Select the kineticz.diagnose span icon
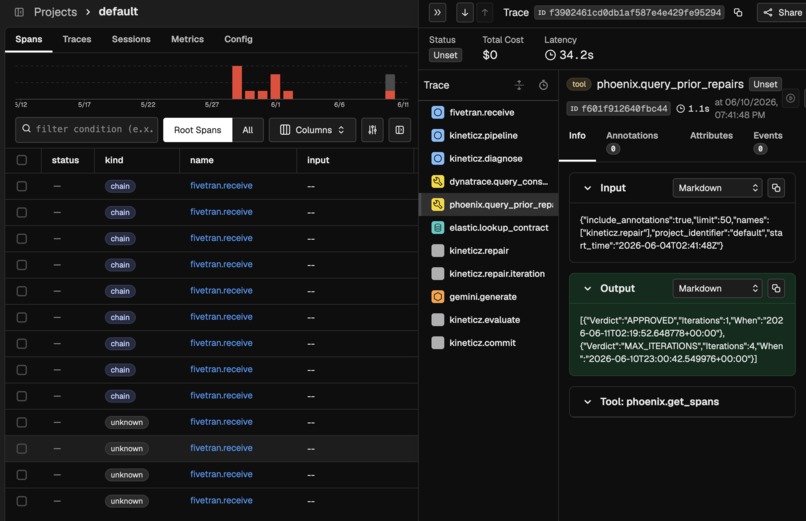The width and height of the screenshot is (806, 521). [437, 159]
